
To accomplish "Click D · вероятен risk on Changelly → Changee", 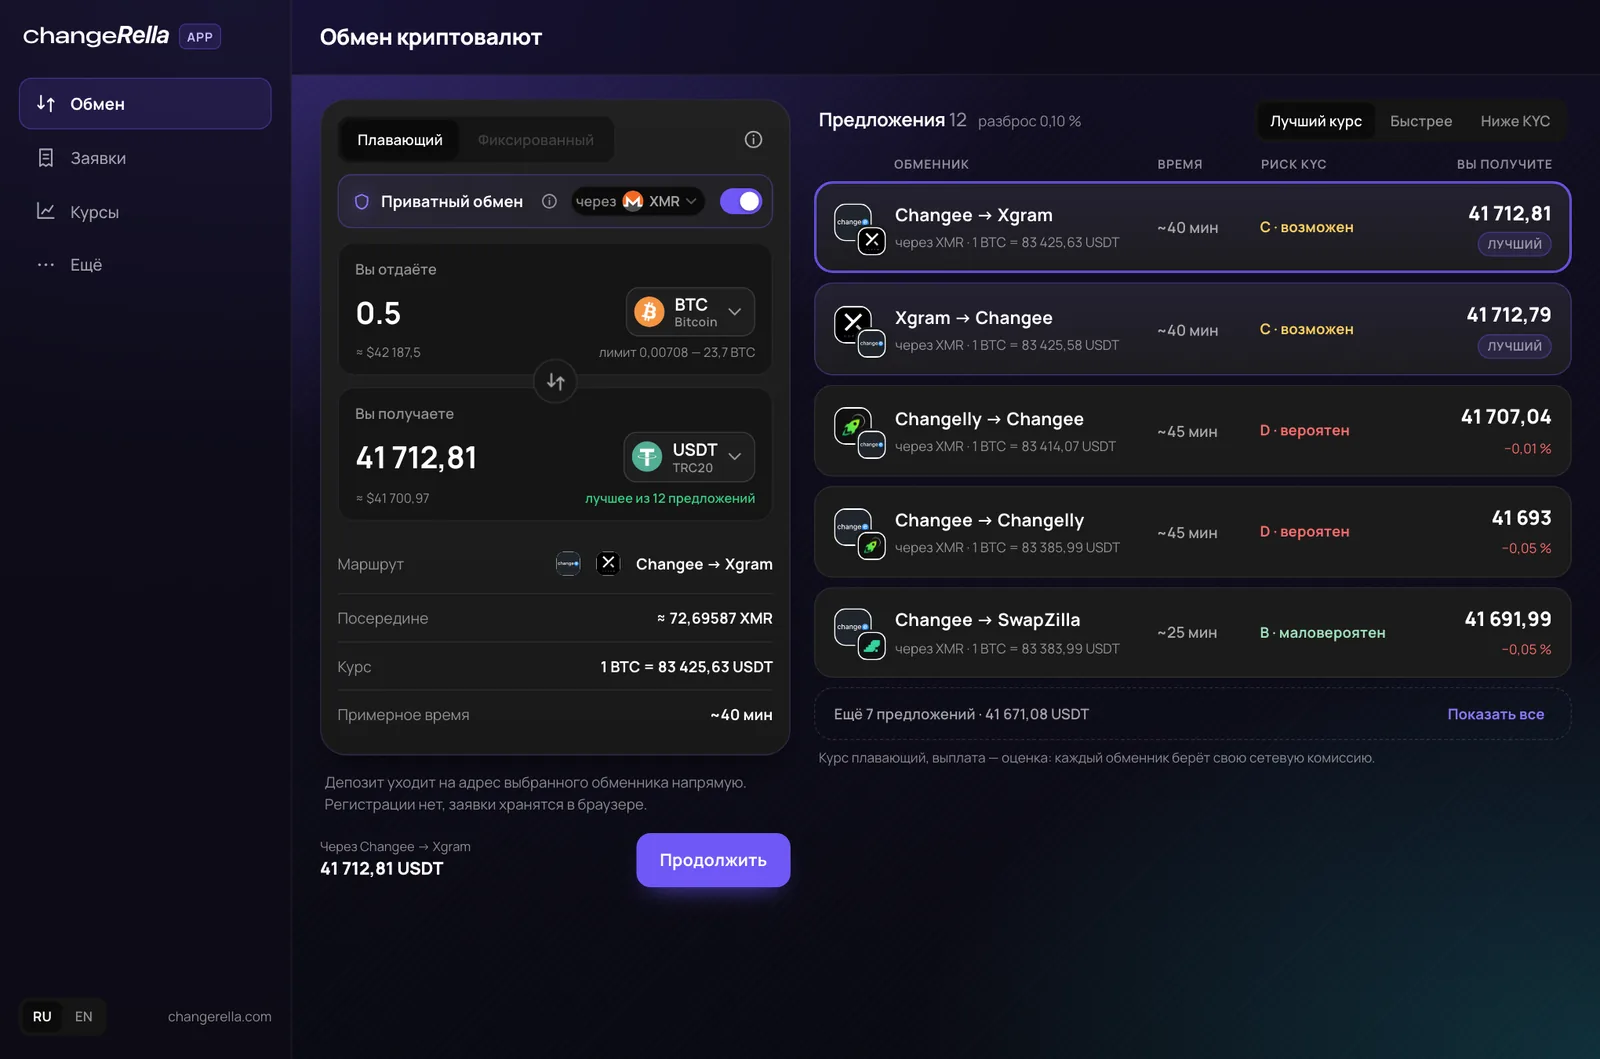I will tap(1304, 430).
